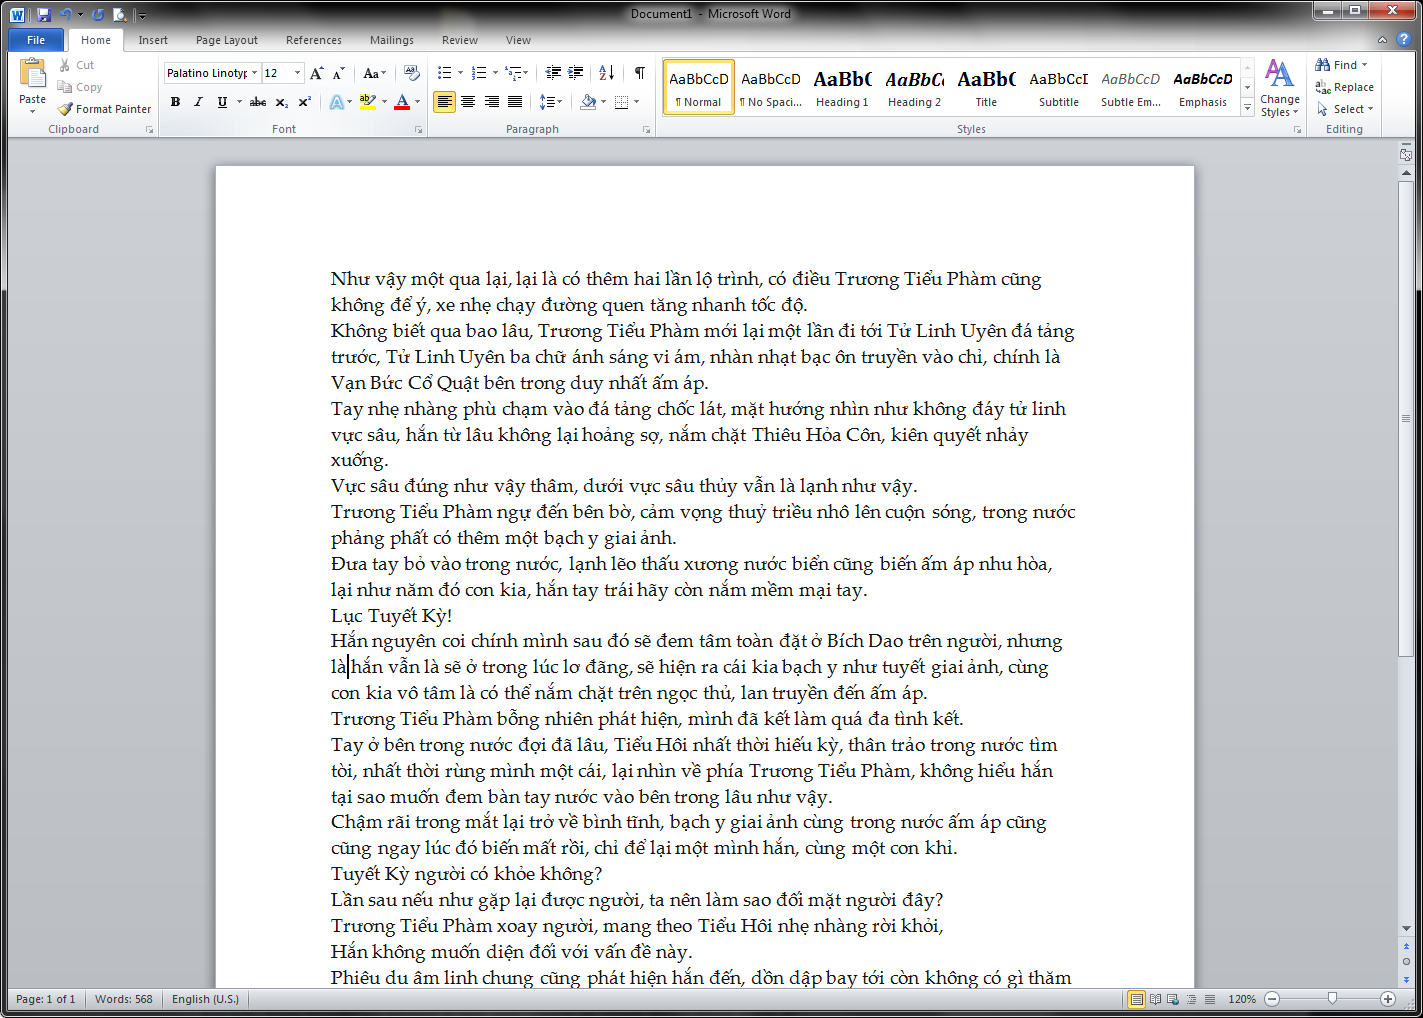
Task: Apply the Heading 1 style
Action: pyautogui.click(x=842, y=88)
